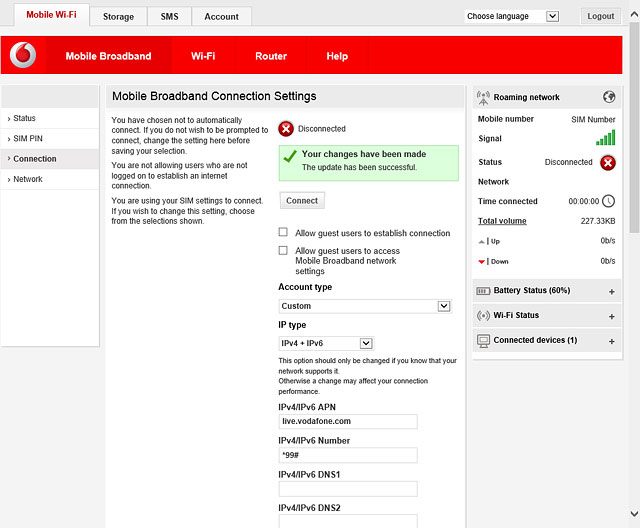Click the SIM Number text
This screenshot has height=528, width=640.
click(x=593, y=120)
